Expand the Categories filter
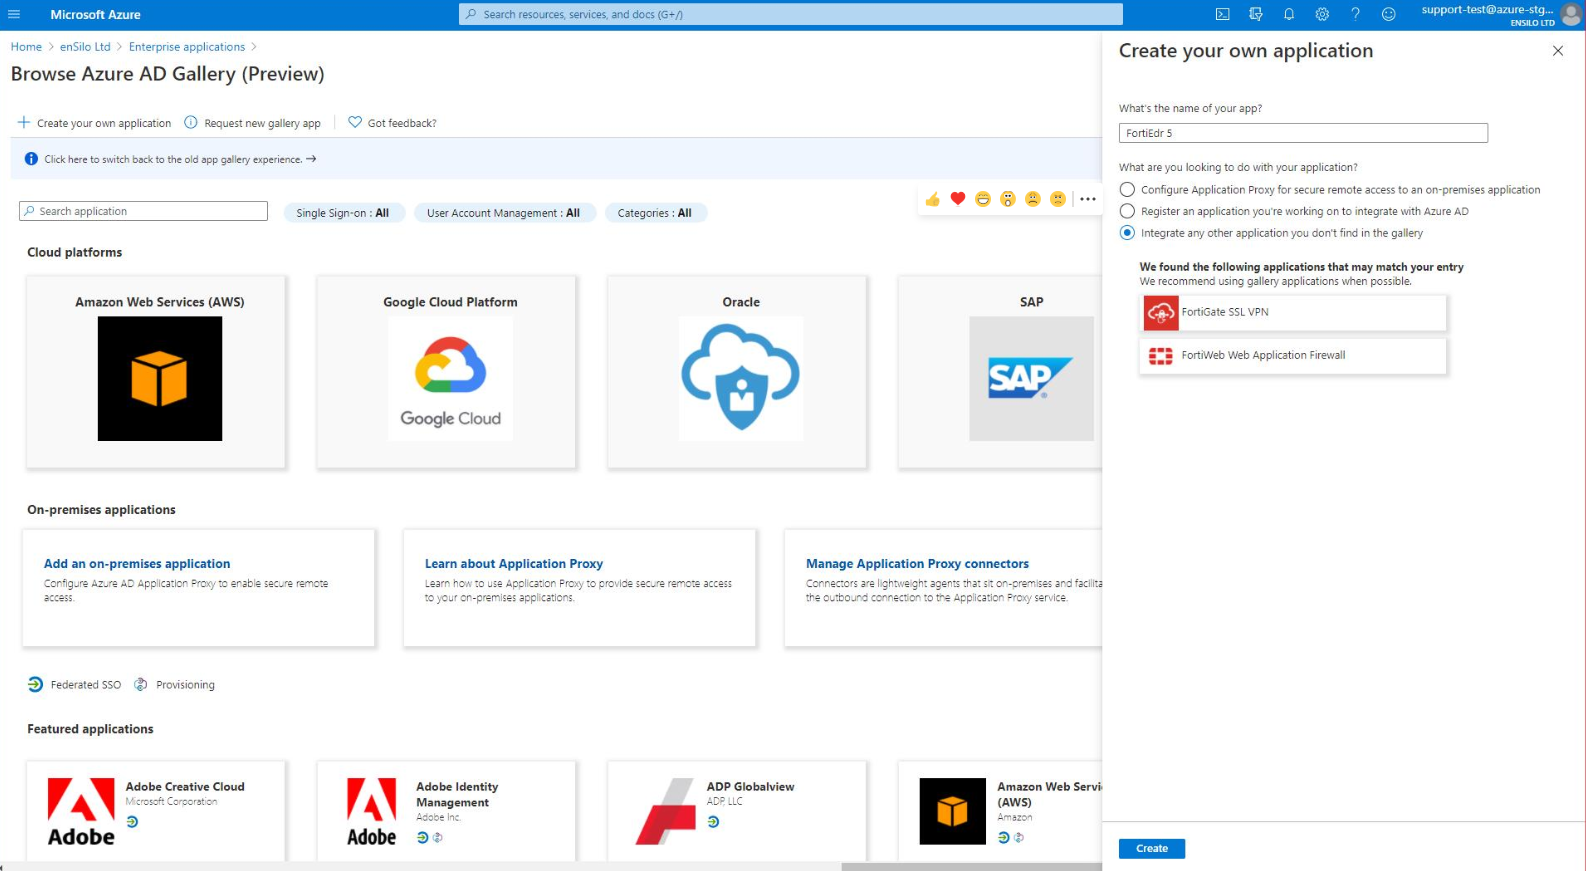 coord(655,213)
